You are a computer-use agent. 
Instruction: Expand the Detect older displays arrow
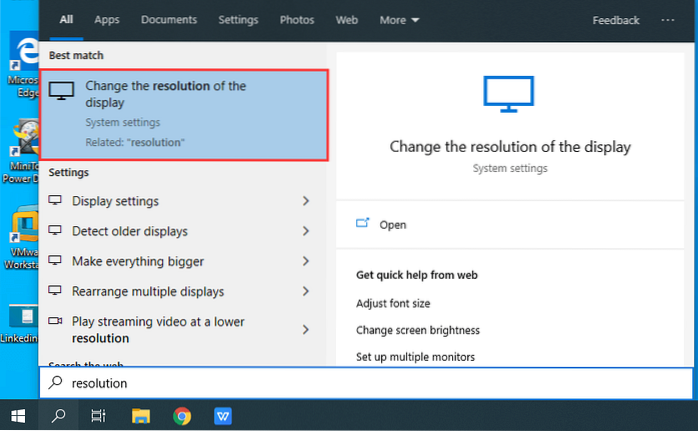pyautogui.click(x=306, y=231)
